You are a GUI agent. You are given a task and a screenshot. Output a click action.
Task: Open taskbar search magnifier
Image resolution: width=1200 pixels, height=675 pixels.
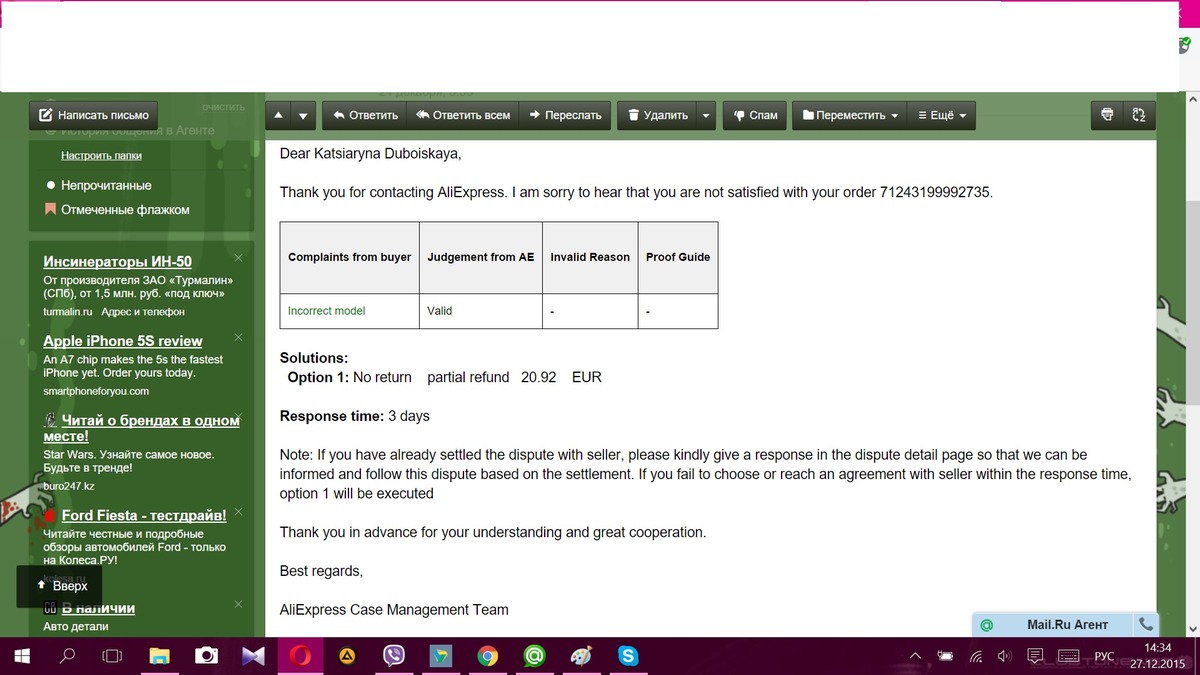(68, 656)
